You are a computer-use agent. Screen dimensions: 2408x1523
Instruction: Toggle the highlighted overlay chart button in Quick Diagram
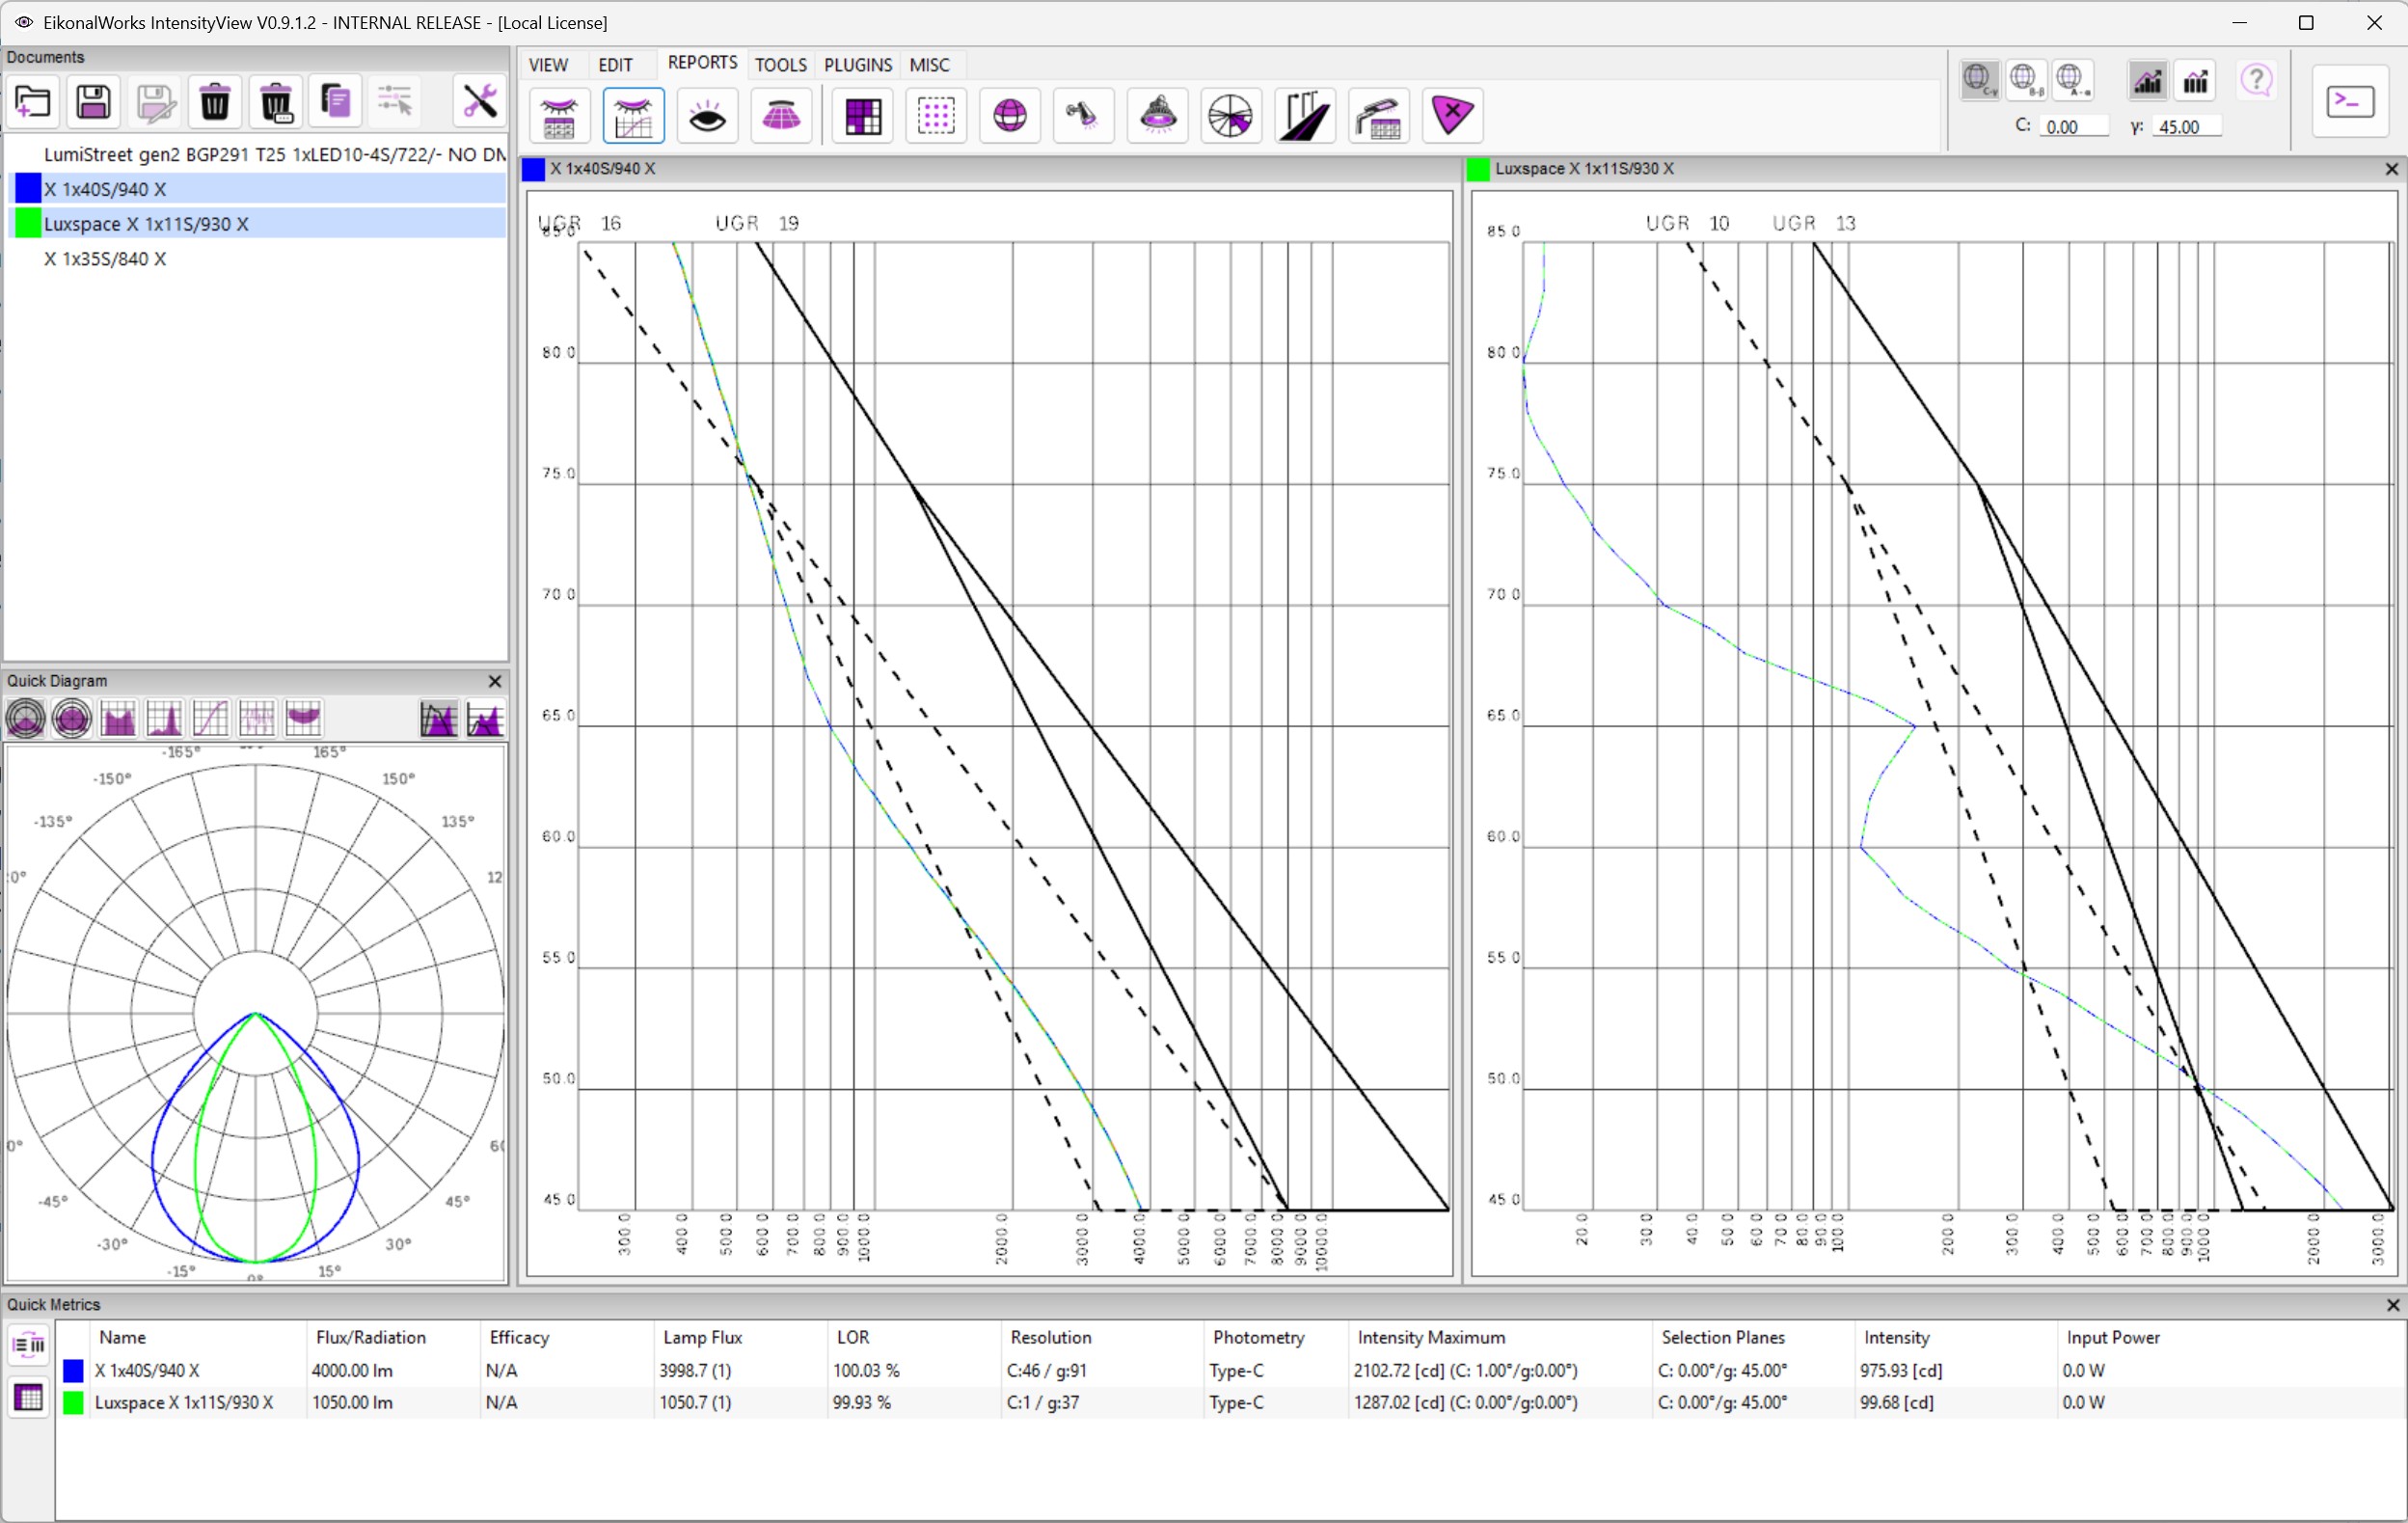(x=439, y=718)
